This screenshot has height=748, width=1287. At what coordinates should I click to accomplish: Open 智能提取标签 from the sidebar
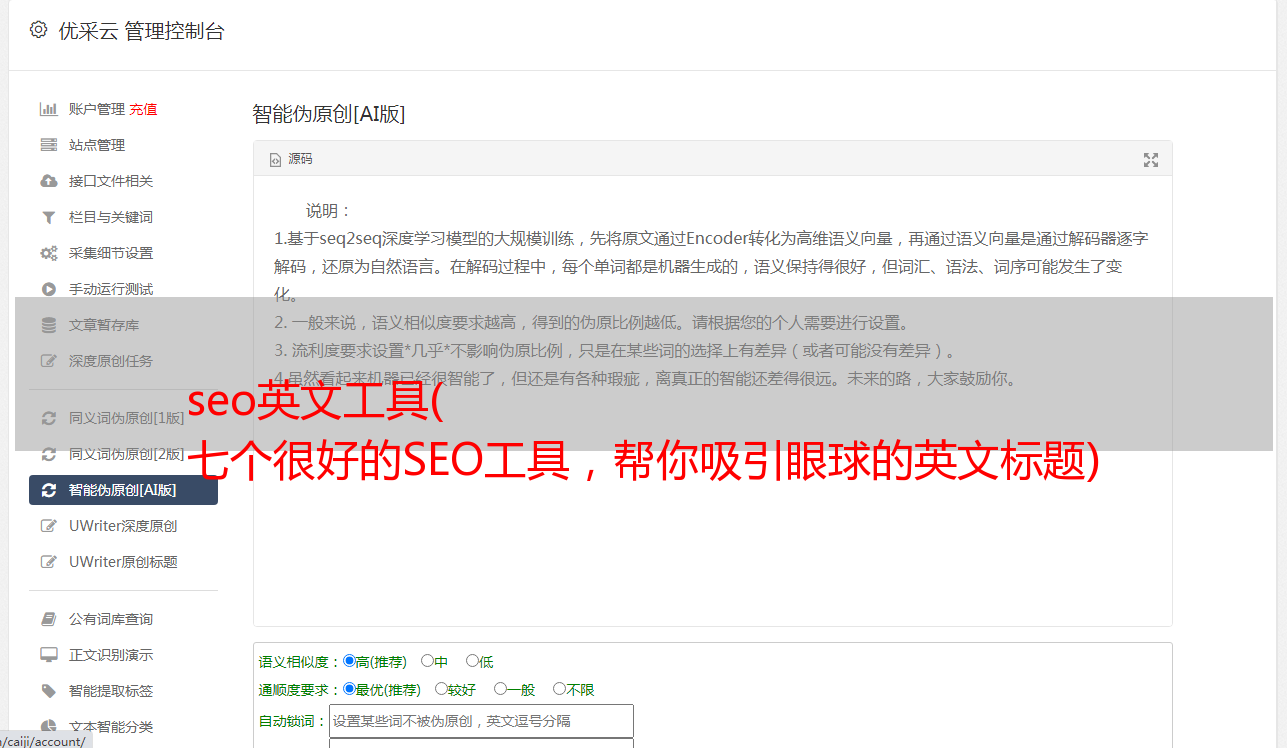coord(111,691)
